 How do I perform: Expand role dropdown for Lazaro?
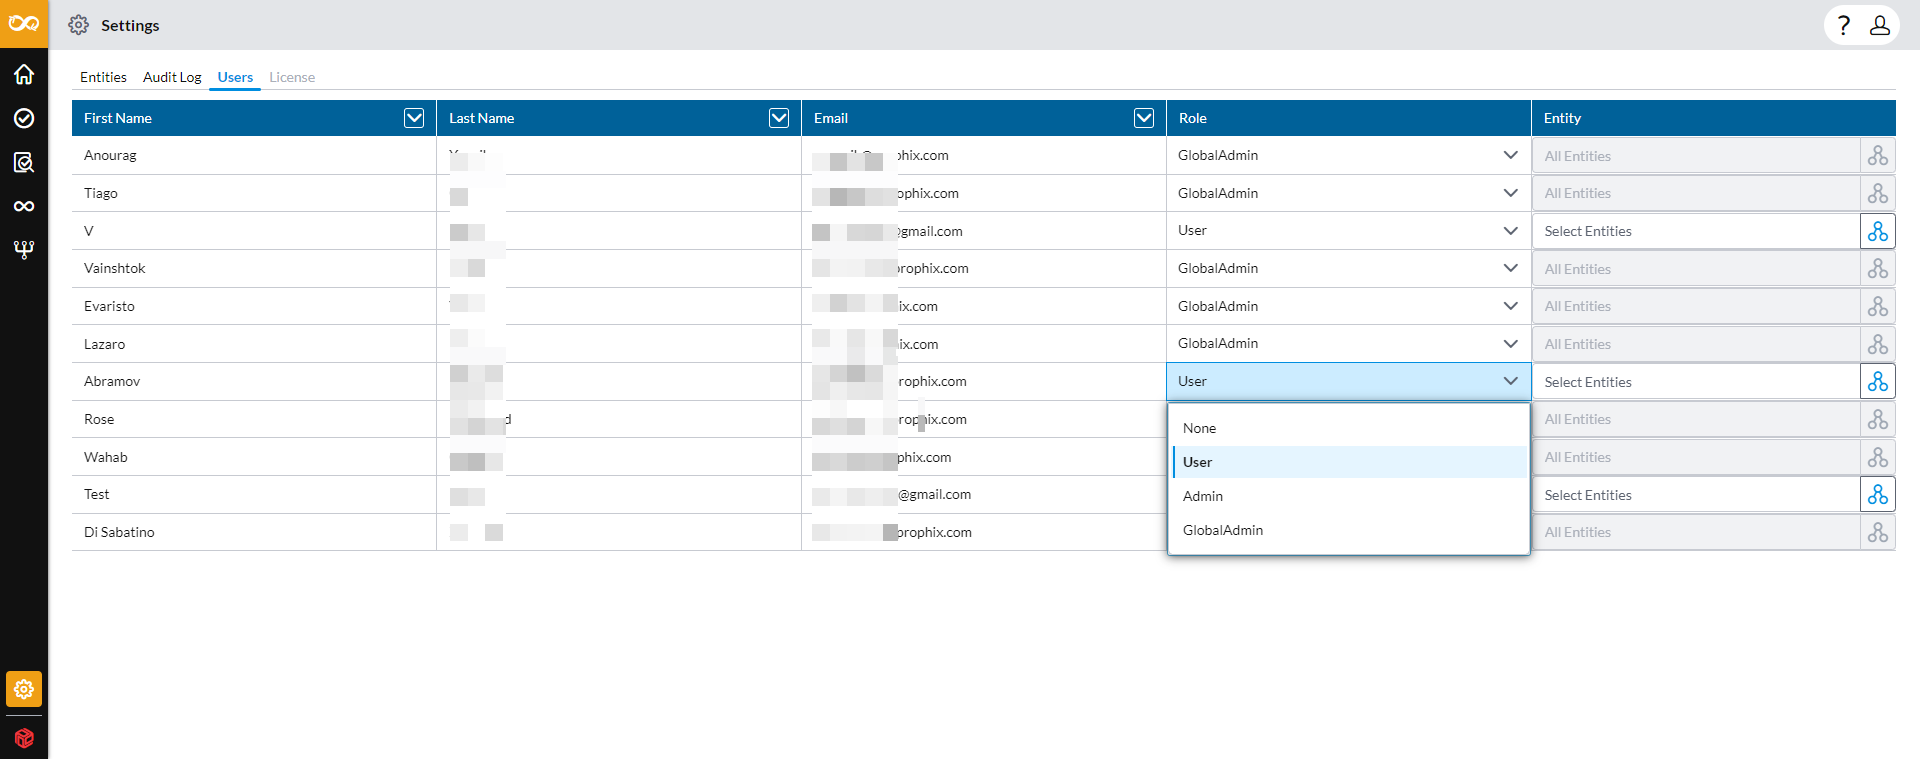1510,343
